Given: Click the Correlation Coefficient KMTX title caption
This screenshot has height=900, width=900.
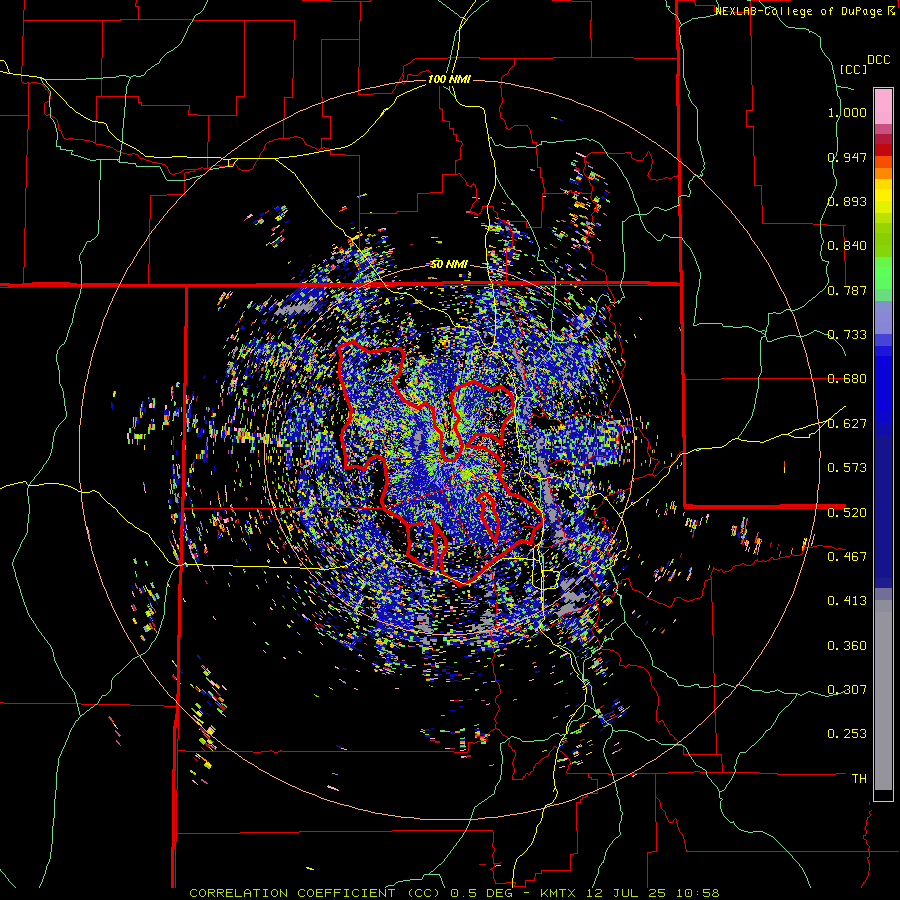Looking at the screenshot, I should tap(454, 893).
